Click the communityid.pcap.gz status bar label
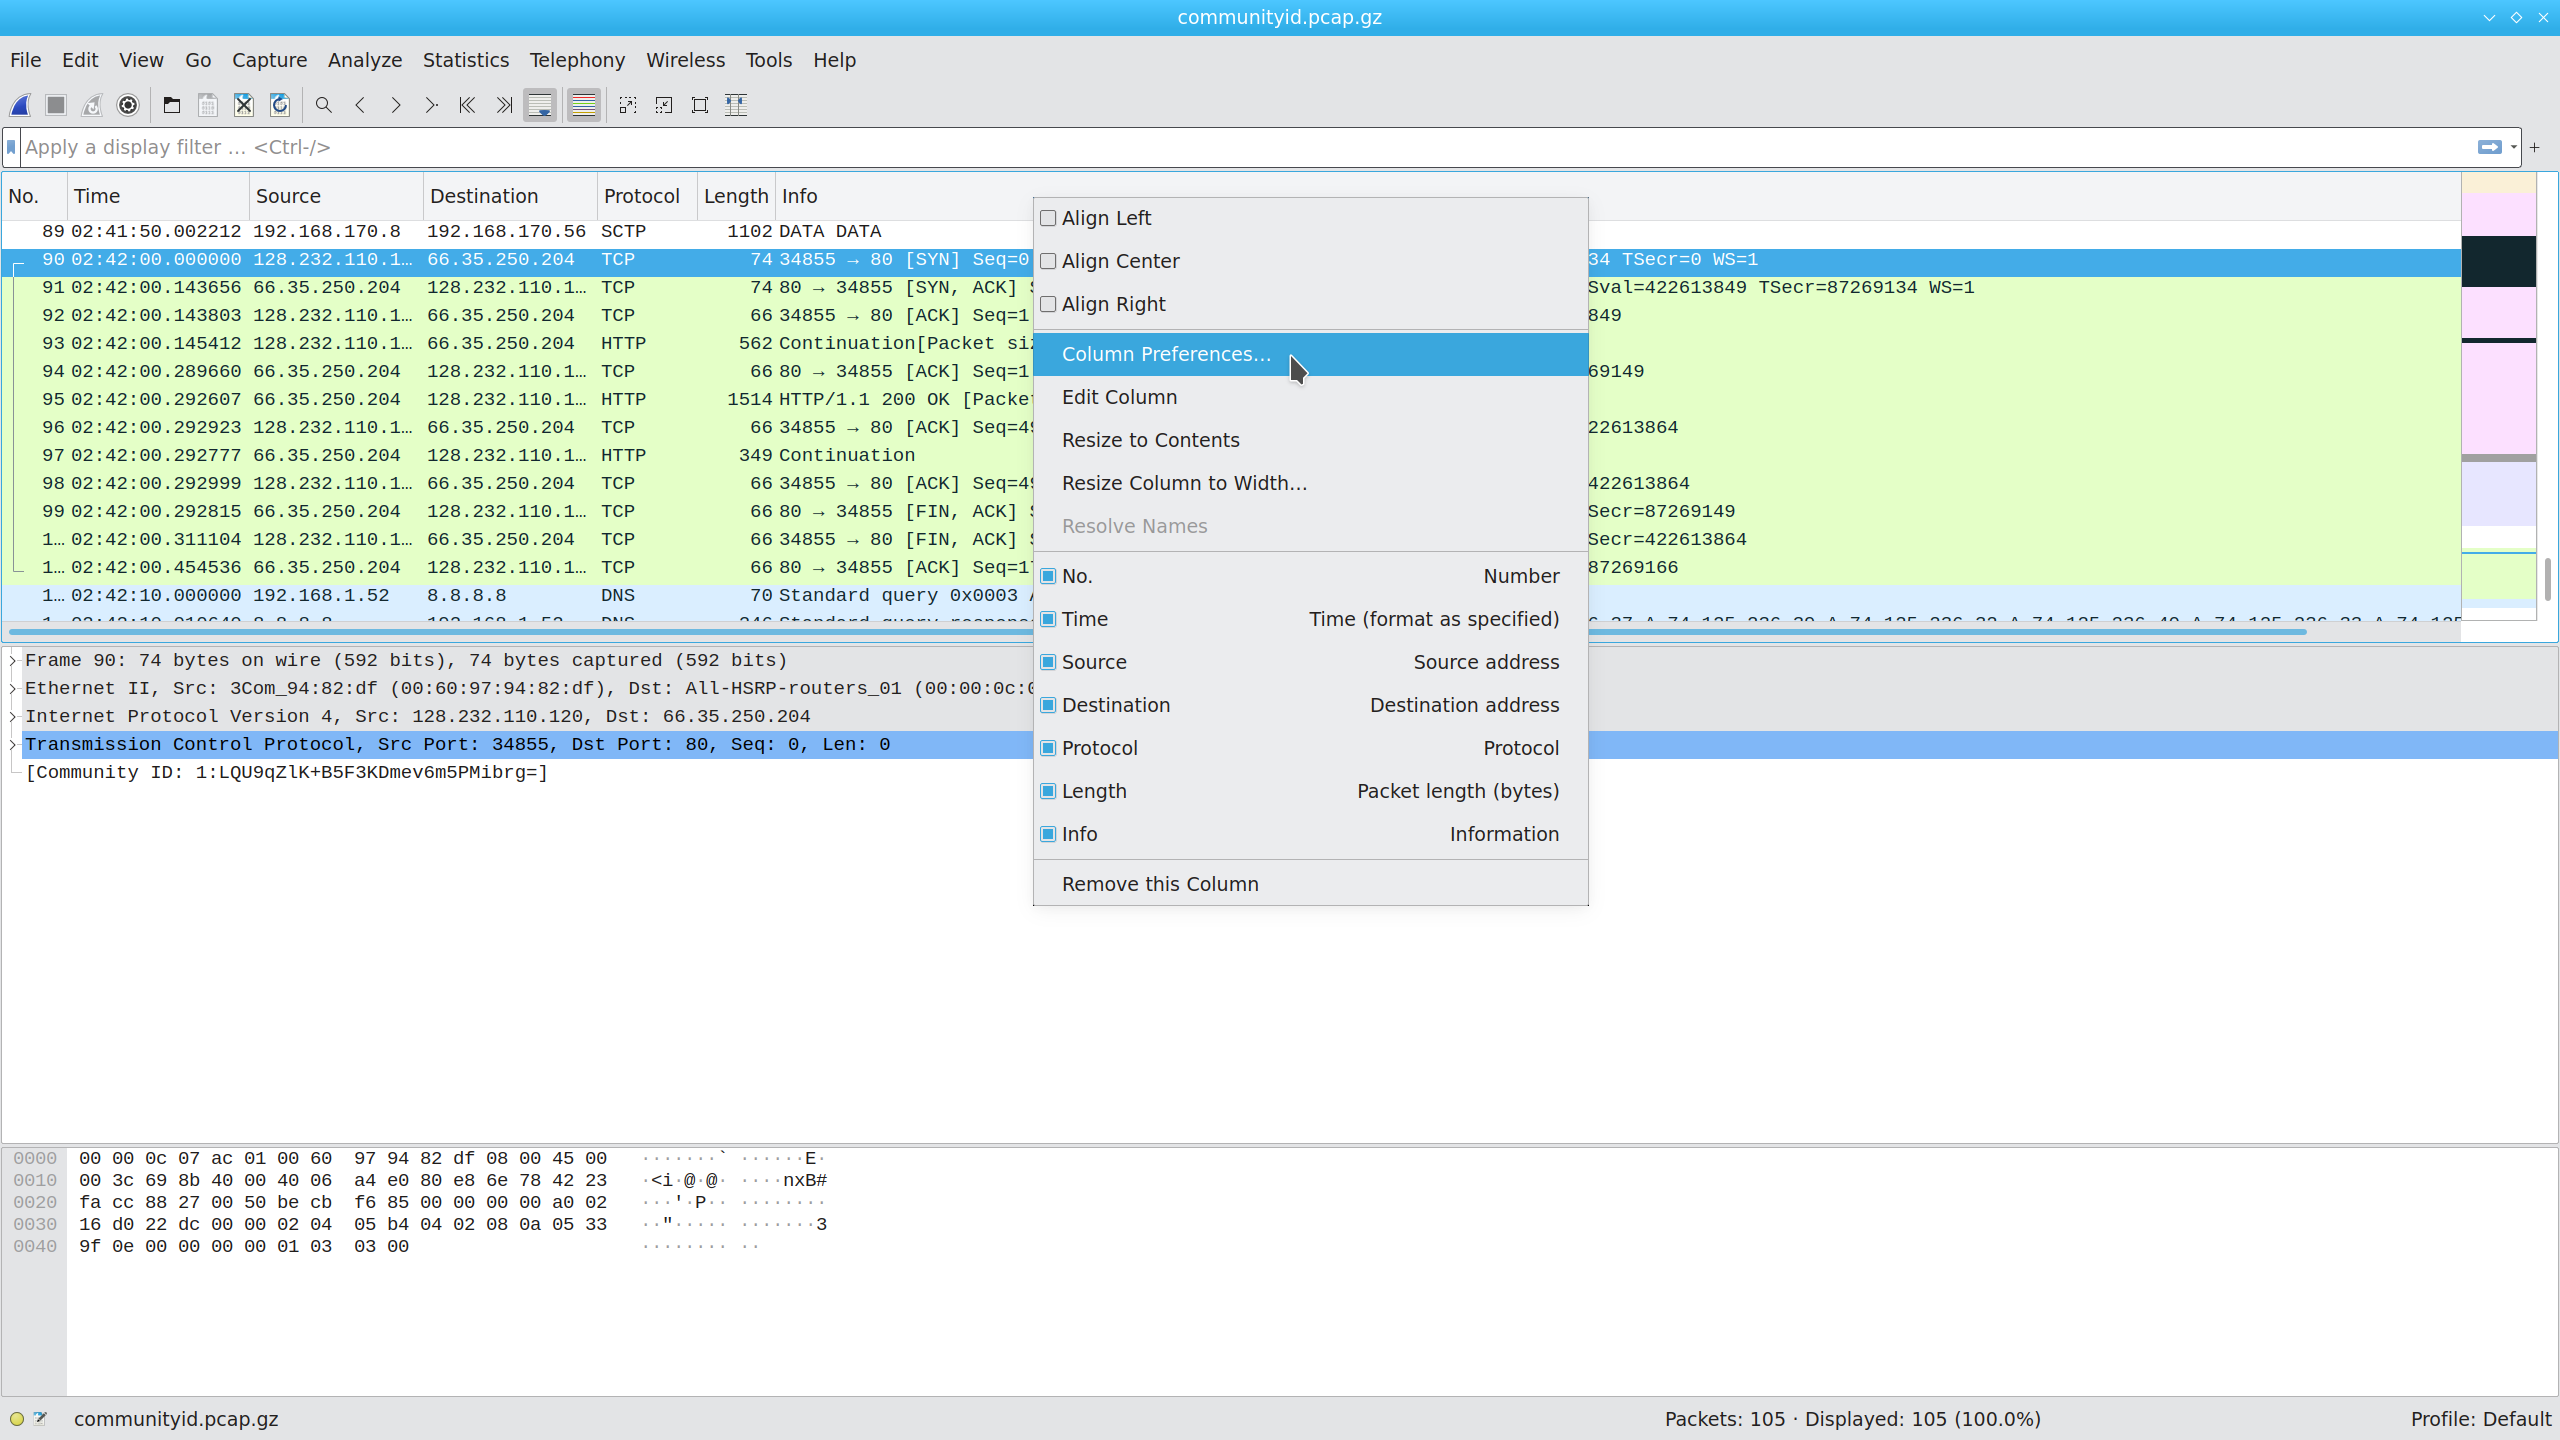This screenshot has height=1440, width=2560. (176, 1419)
